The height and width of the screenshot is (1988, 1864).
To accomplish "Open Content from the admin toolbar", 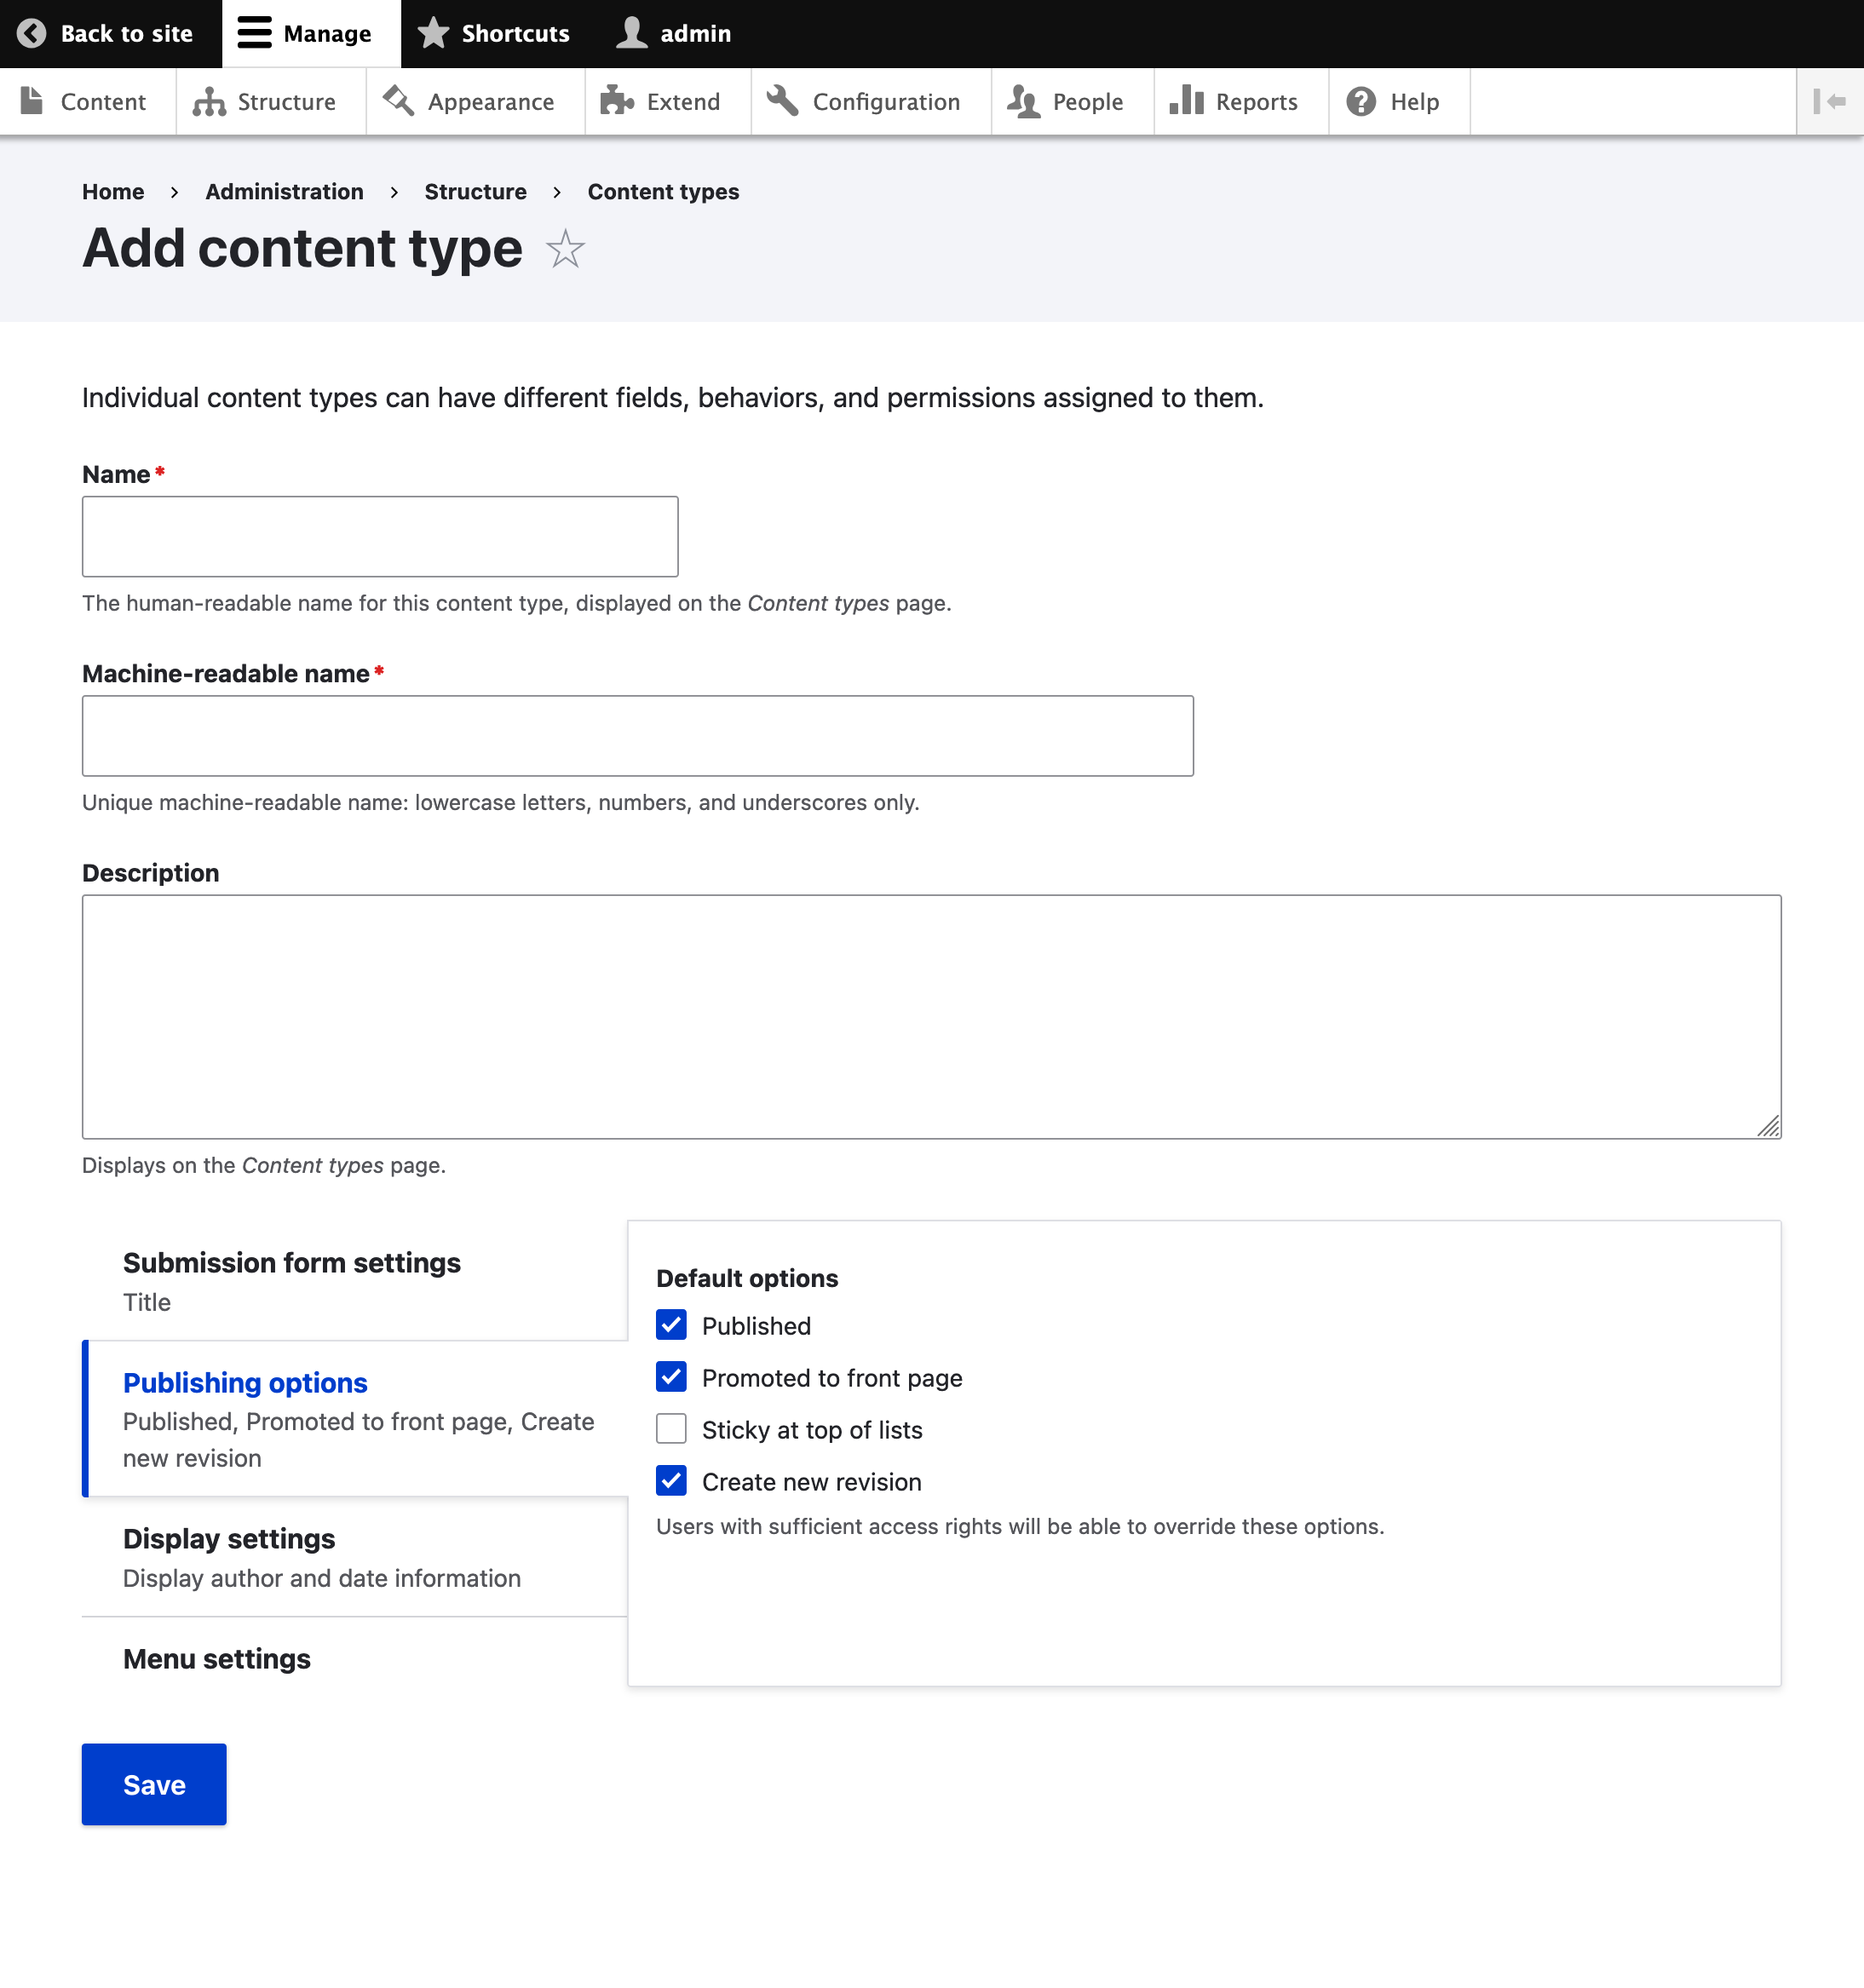I will pos(87,102).
